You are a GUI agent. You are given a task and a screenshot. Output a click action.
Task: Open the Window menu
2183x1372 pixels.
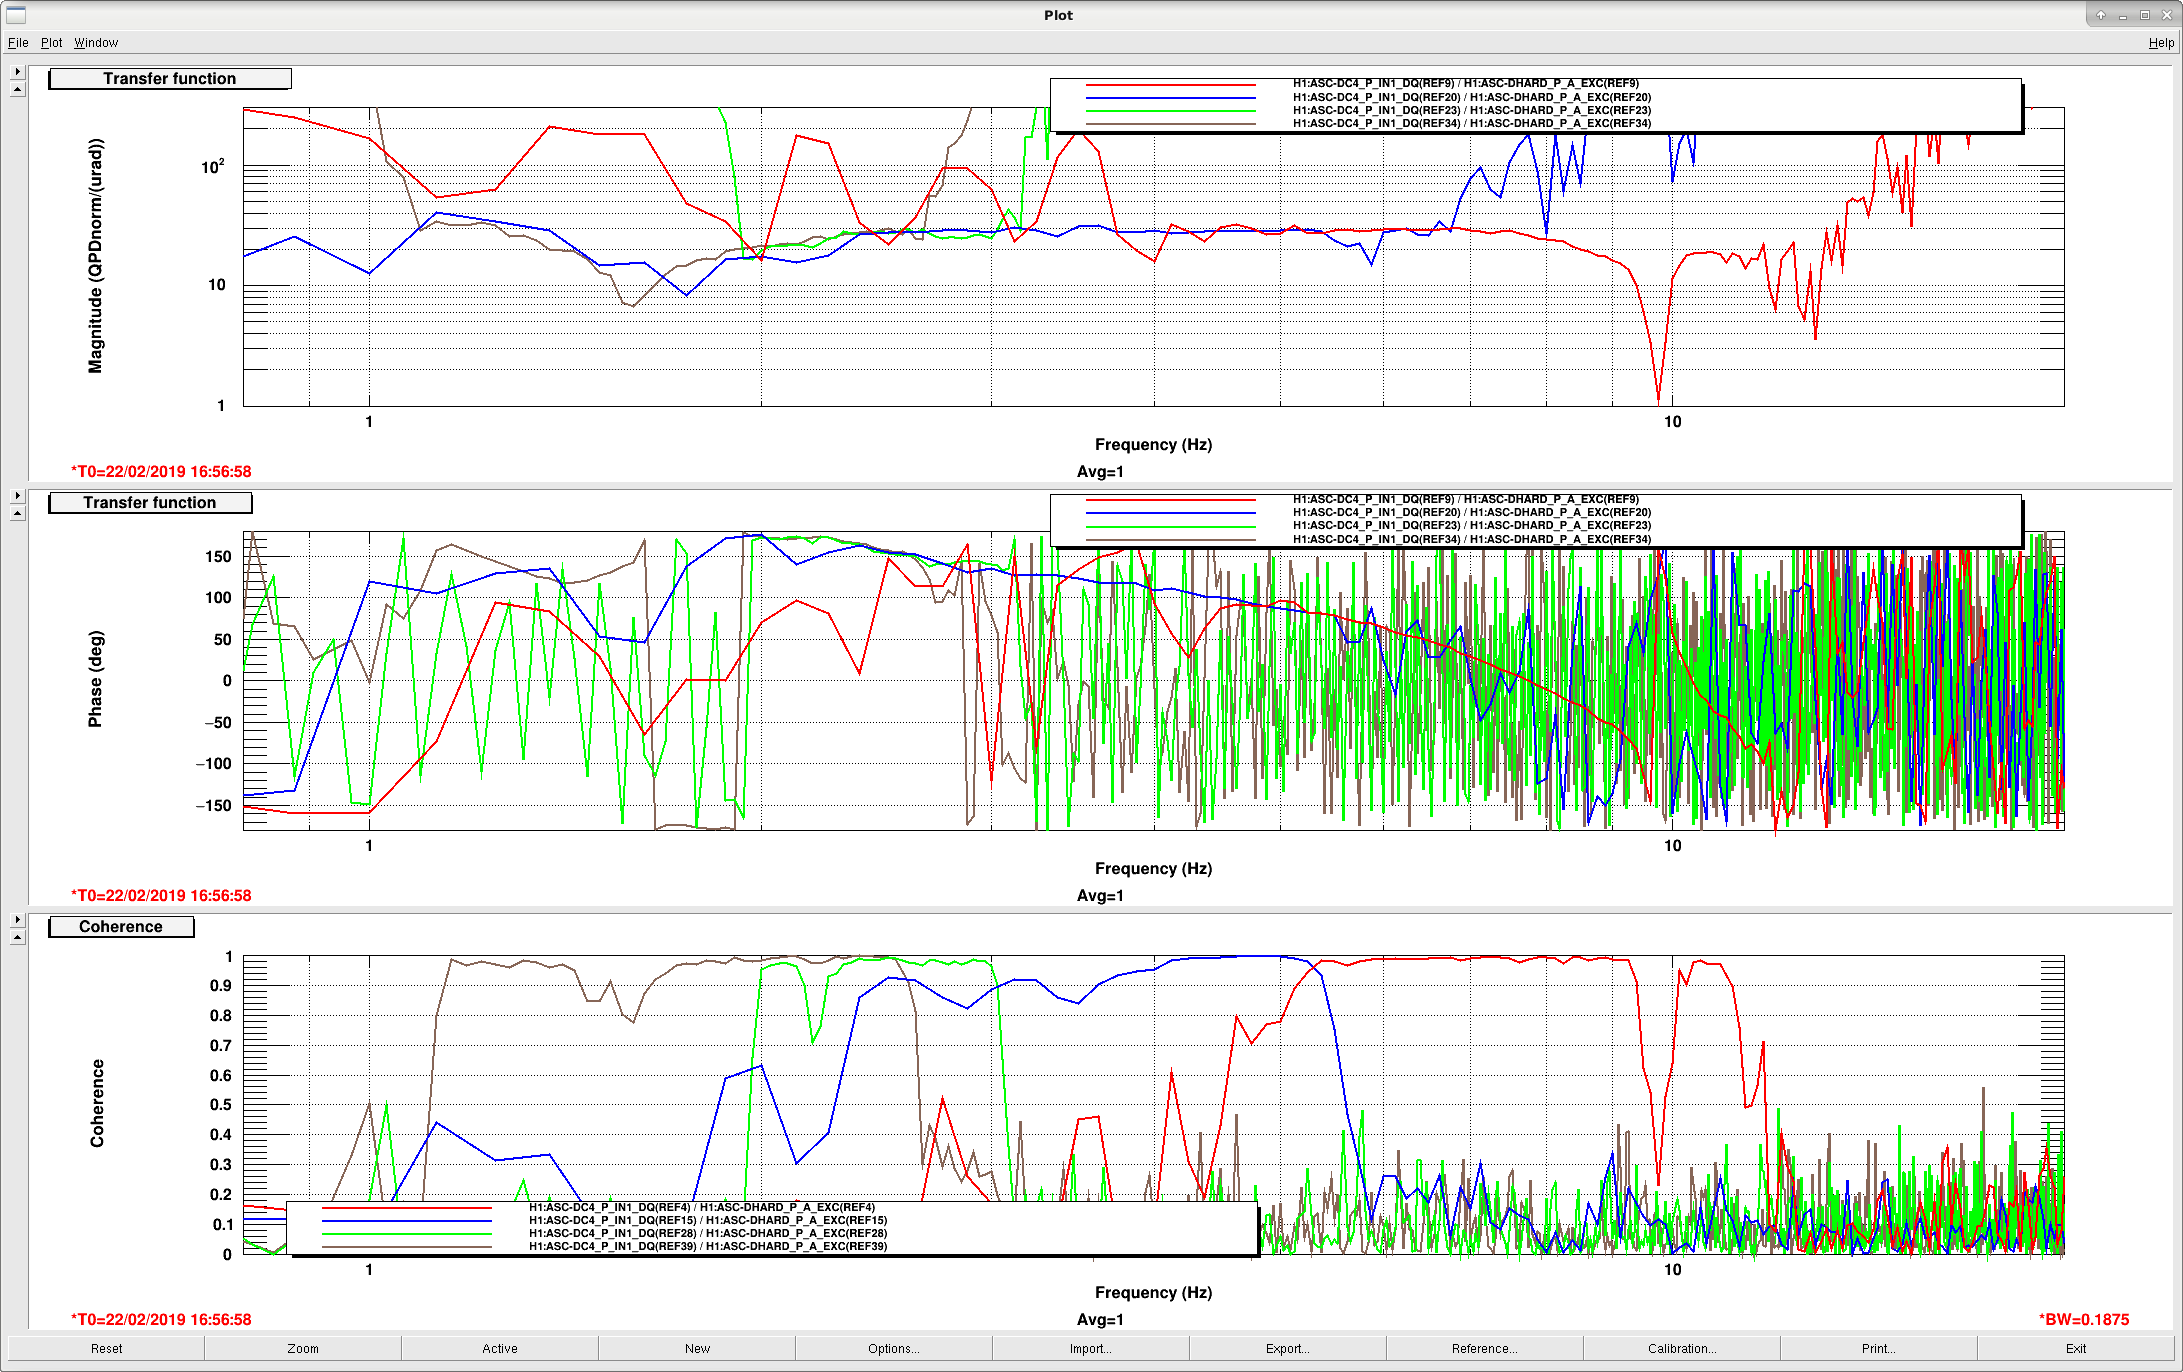pyautogui.click(x=96, y=43)
